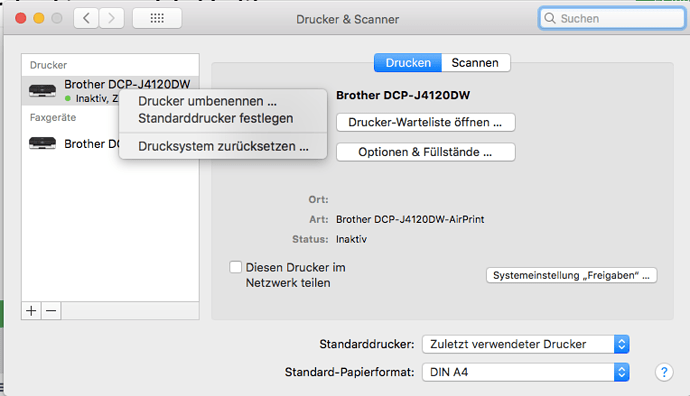
Task: Minimize the window with the yellow button
Action: [39, 18]
